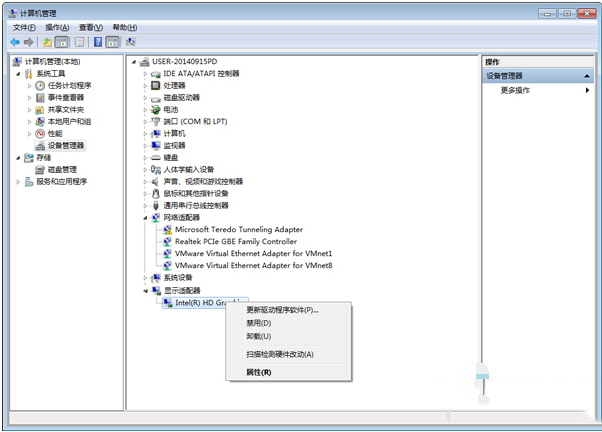Collapse the 设备管理器 actions section arrow
The height and width of the screenshot is (432, 602).
pos(587,76)
